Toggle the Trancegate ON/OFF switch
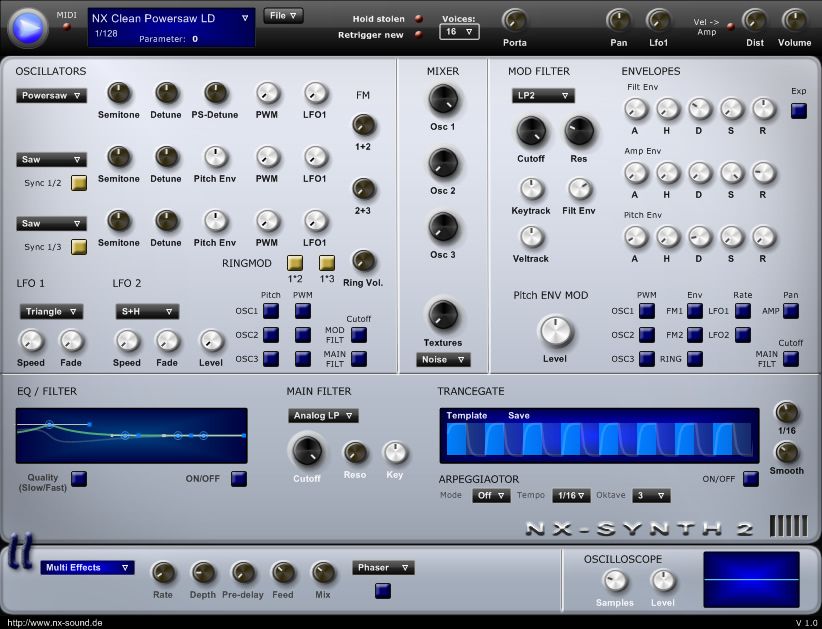Image resolution: width=822 pixels, height=629 pixels. tap(750, 479)
